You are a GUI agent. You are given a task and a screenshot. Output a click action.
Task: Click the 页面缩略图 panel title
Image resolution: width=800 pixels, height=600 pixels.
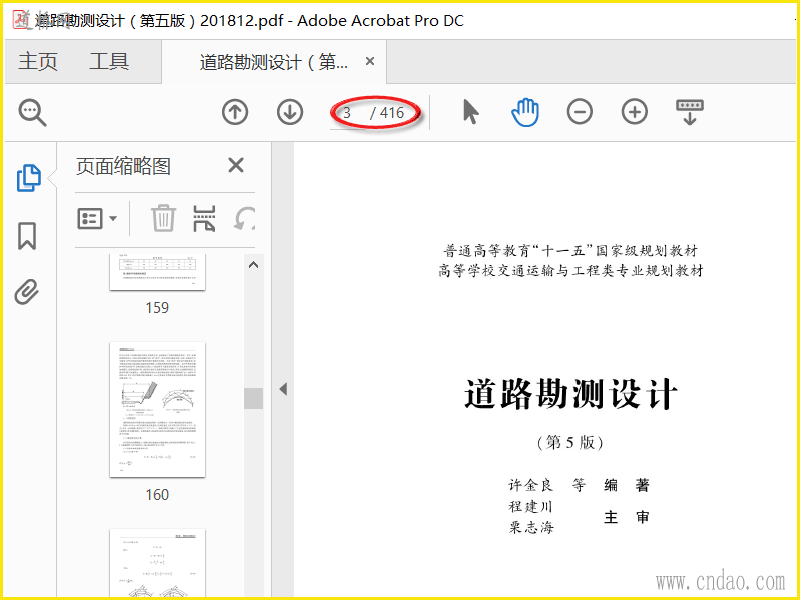(x=123, y=166)
